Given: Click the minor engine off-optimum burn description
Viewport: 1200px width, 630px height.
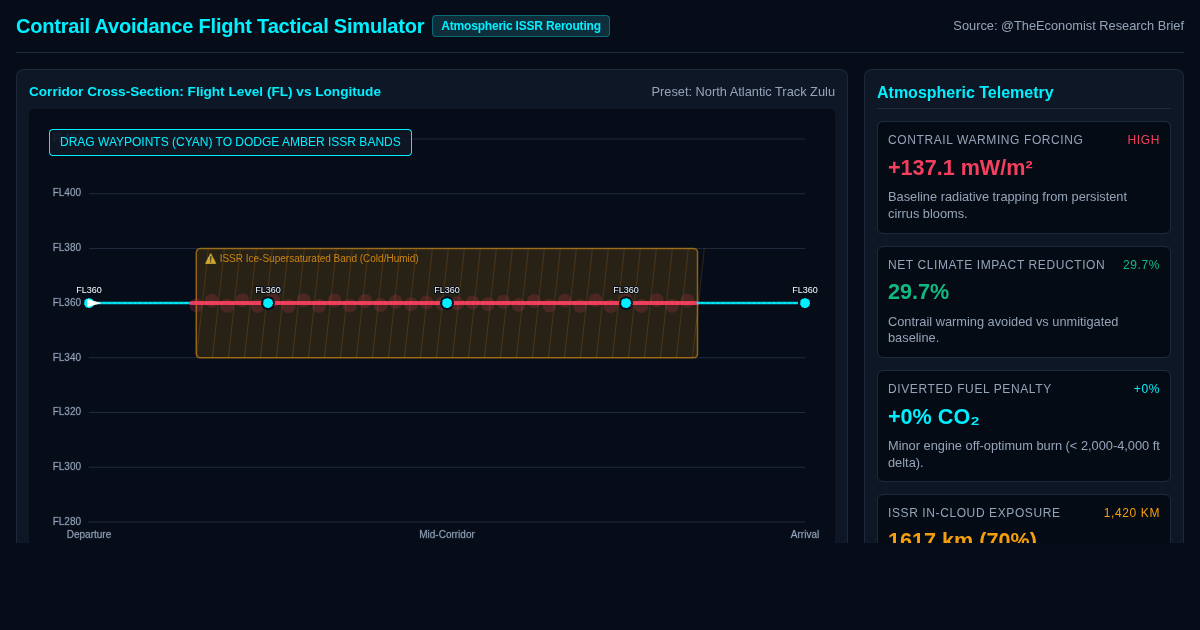Looking at the screenshot, I should [1024, 455].
